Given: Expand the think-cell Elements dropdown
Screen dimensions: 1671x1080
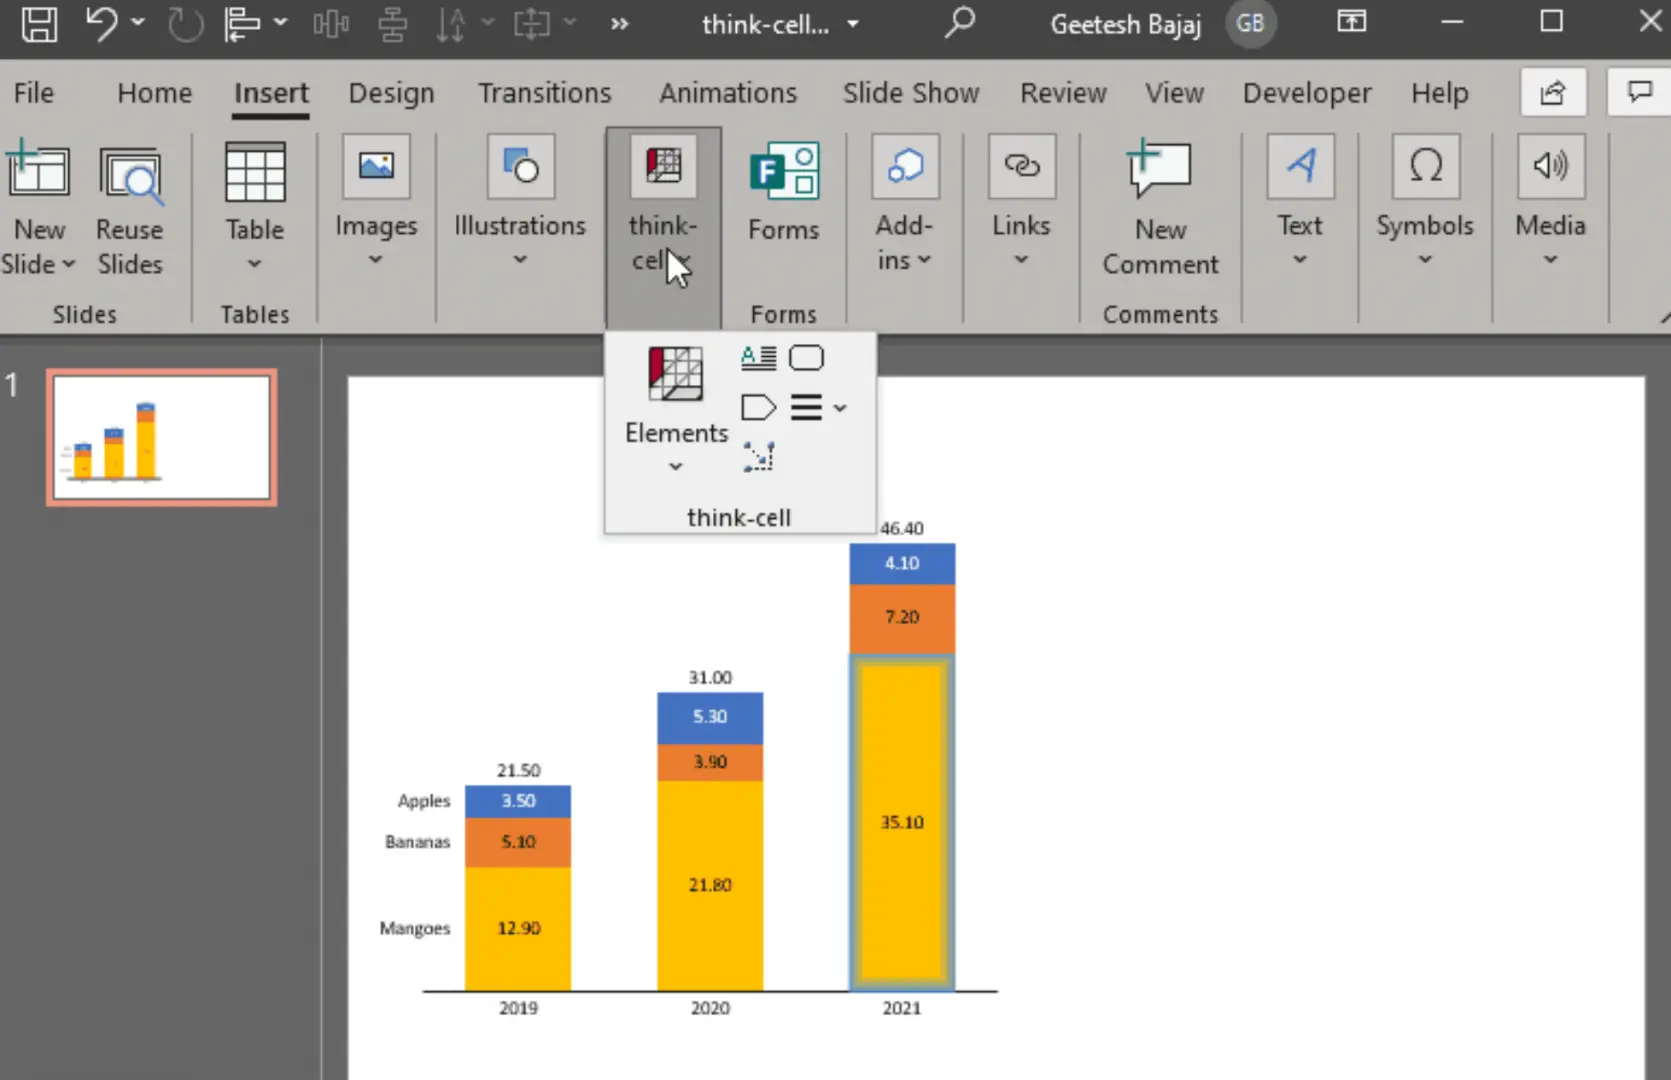Looking at the screenshot, I should 676,466.
